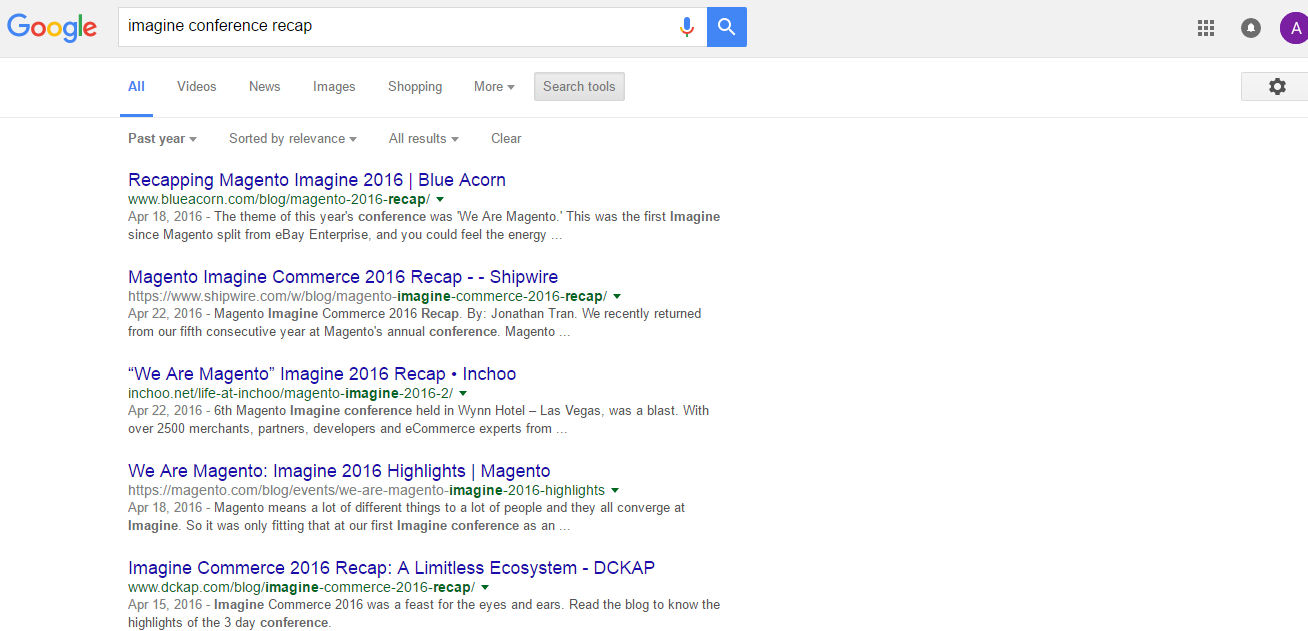Toggle the Search tools button
The image size is (1308, 631).
click(580, 87)
